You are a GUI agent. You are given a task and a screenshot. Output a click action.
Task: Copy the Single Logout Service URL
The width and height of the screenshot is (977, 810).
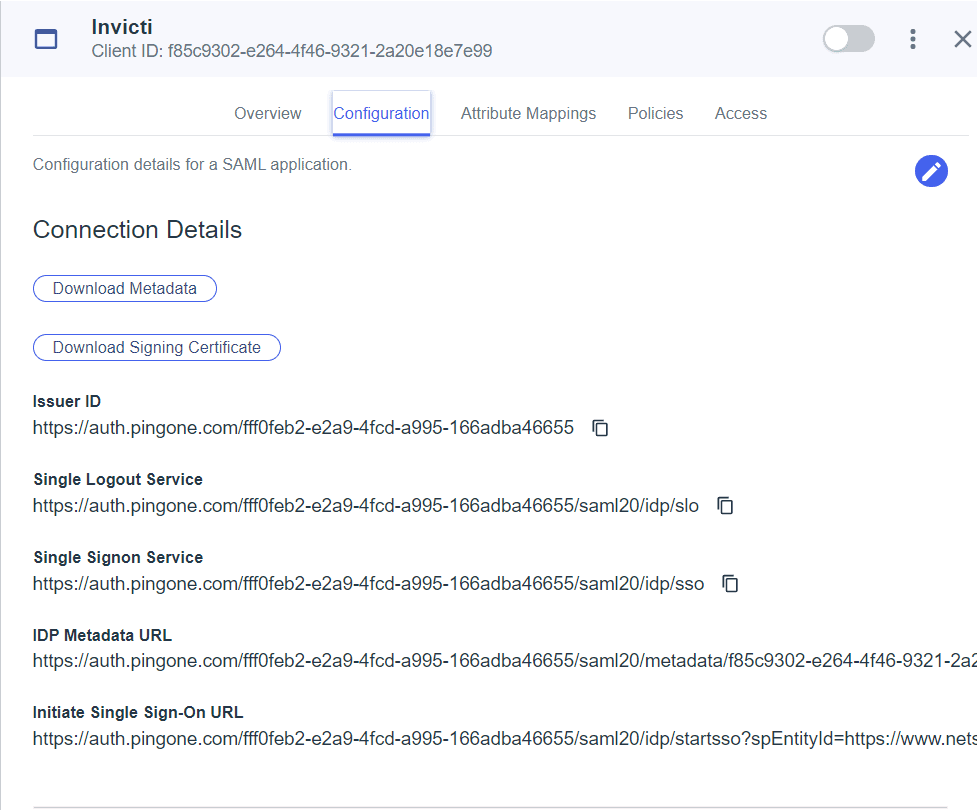[x=725, y=505]
